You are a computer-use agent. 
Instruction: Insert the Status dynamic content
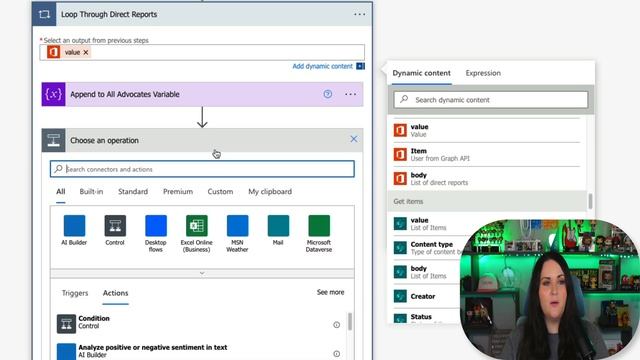[x=427, y=317]
